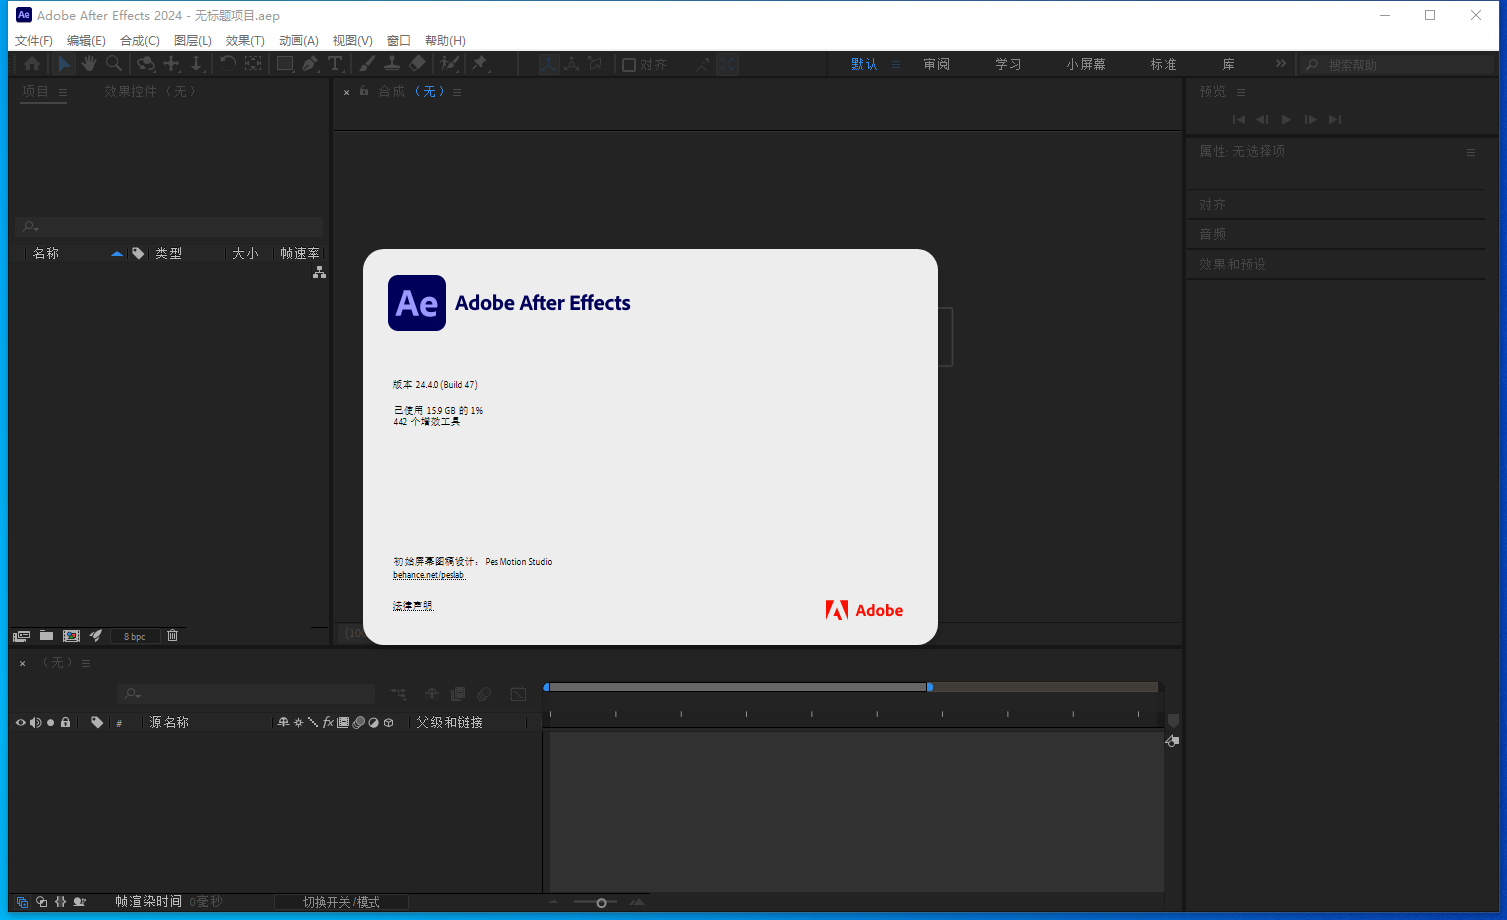Select the Dolly camera tool
This screenshot has height=920, width=1507.
tap(197, 64)
